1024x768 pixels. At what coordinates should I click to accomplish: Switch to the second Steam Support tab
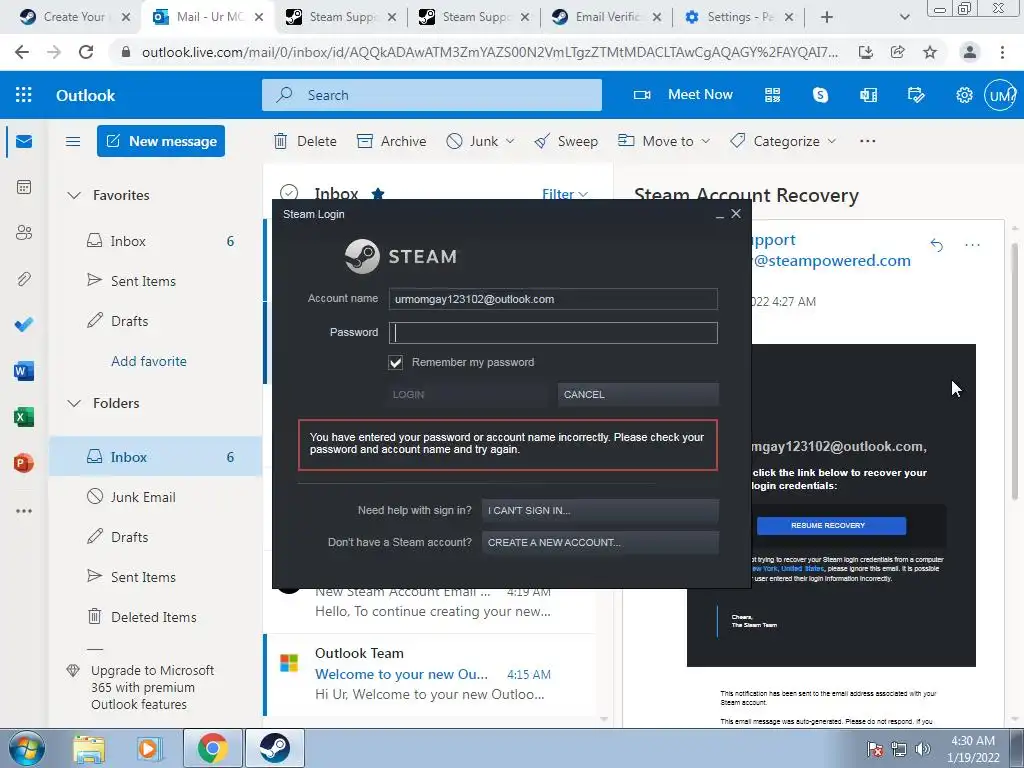pos(474,17)
